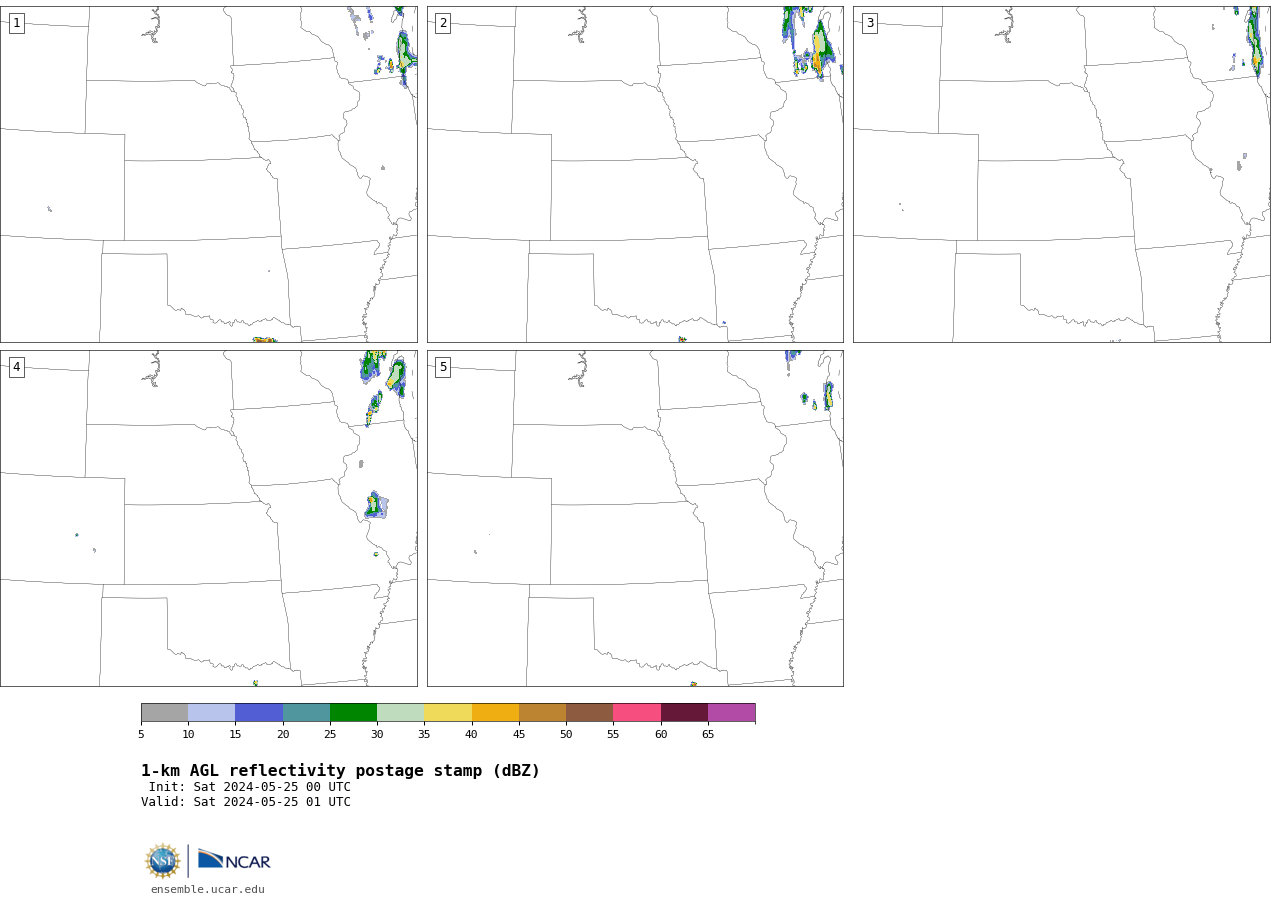Click the member label box numbered 1

(16, 23)
